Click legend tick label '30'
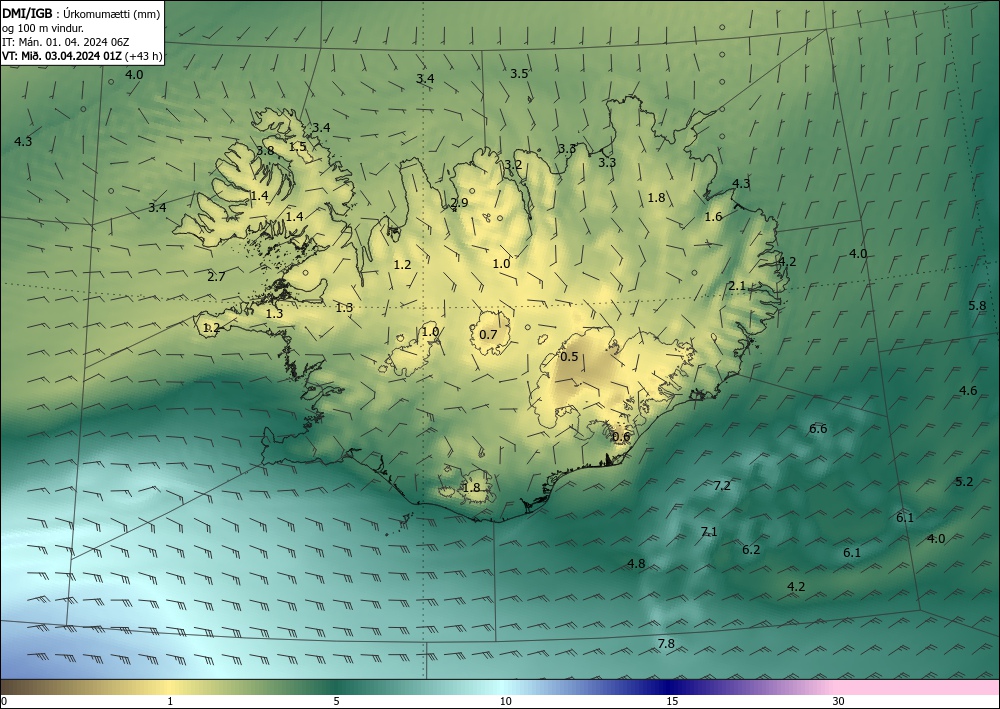The width and height of the screenshot is (1000, 709). pos(839,702)
